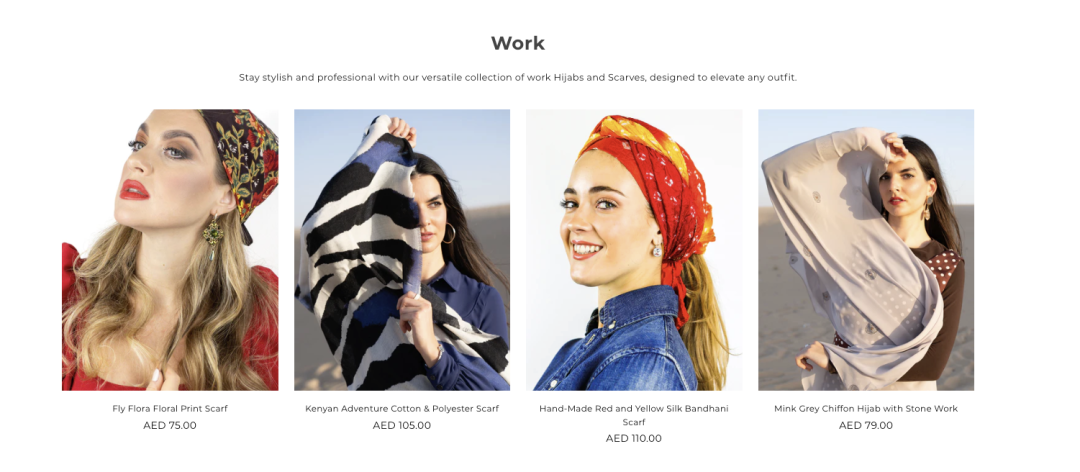
Task: Select the AED 79.00 price
Action: [866, 425]
